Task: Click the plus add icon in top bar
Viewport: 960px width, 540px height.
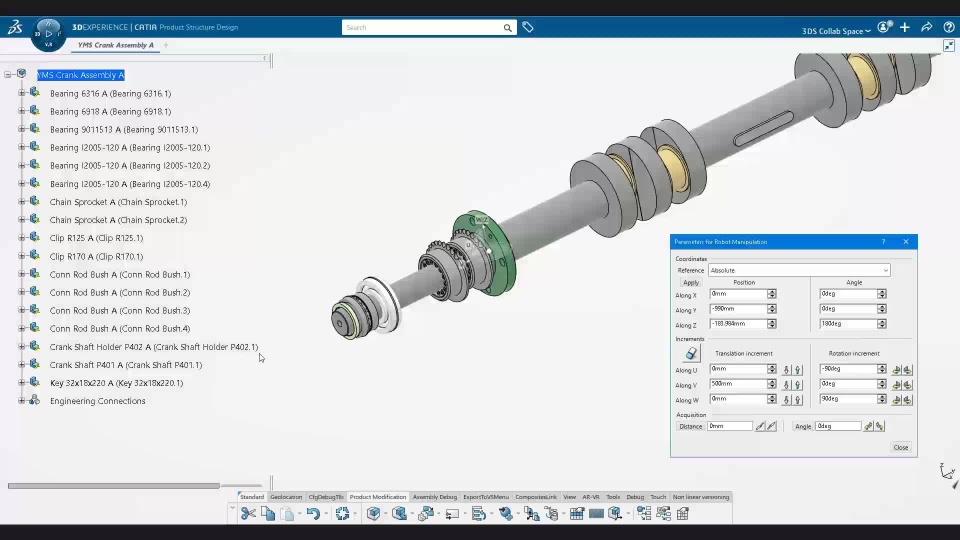Action: (905, 27)
